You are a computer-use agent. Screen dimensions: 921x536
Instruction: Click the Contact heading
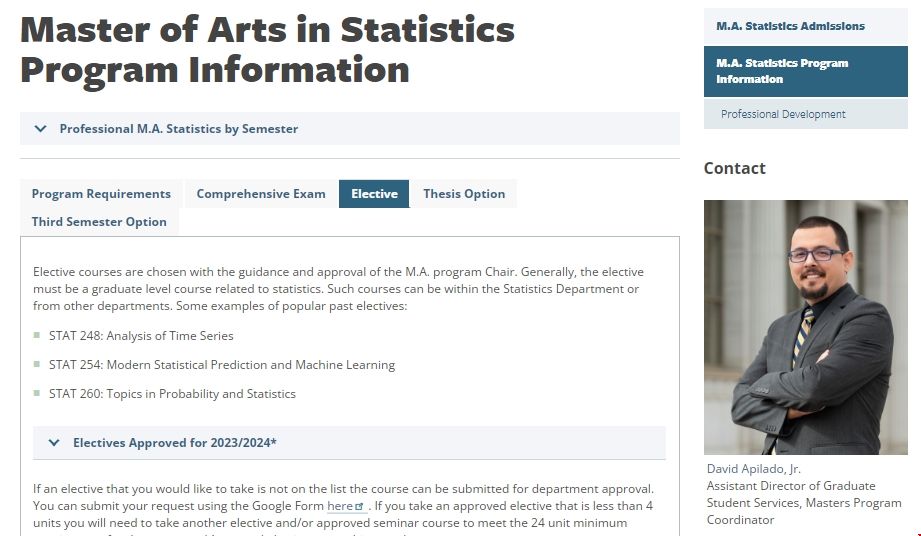click(735, 168)
